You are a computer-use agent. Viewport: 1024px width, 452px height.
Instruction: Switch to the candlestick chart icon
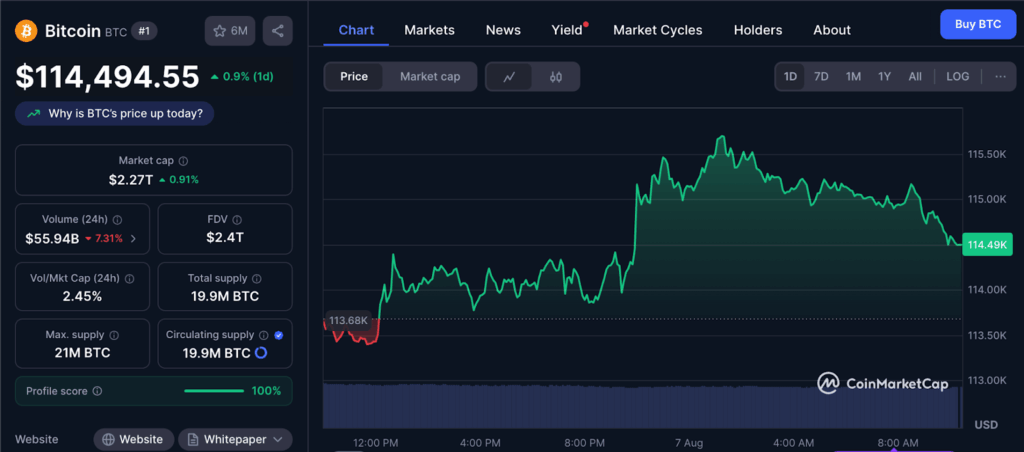[x=556, y=77]
